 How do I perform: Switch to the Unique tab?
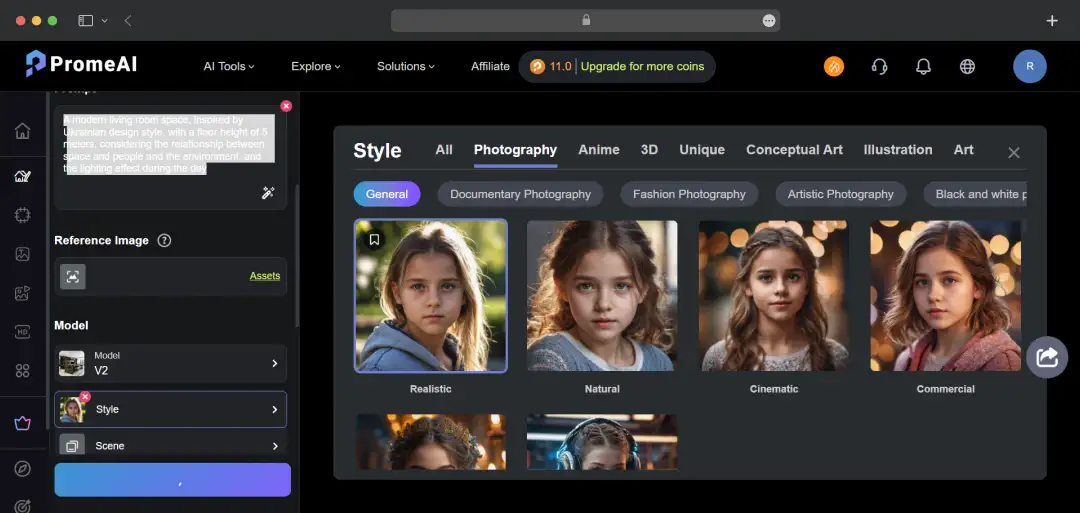click(702, 149)
